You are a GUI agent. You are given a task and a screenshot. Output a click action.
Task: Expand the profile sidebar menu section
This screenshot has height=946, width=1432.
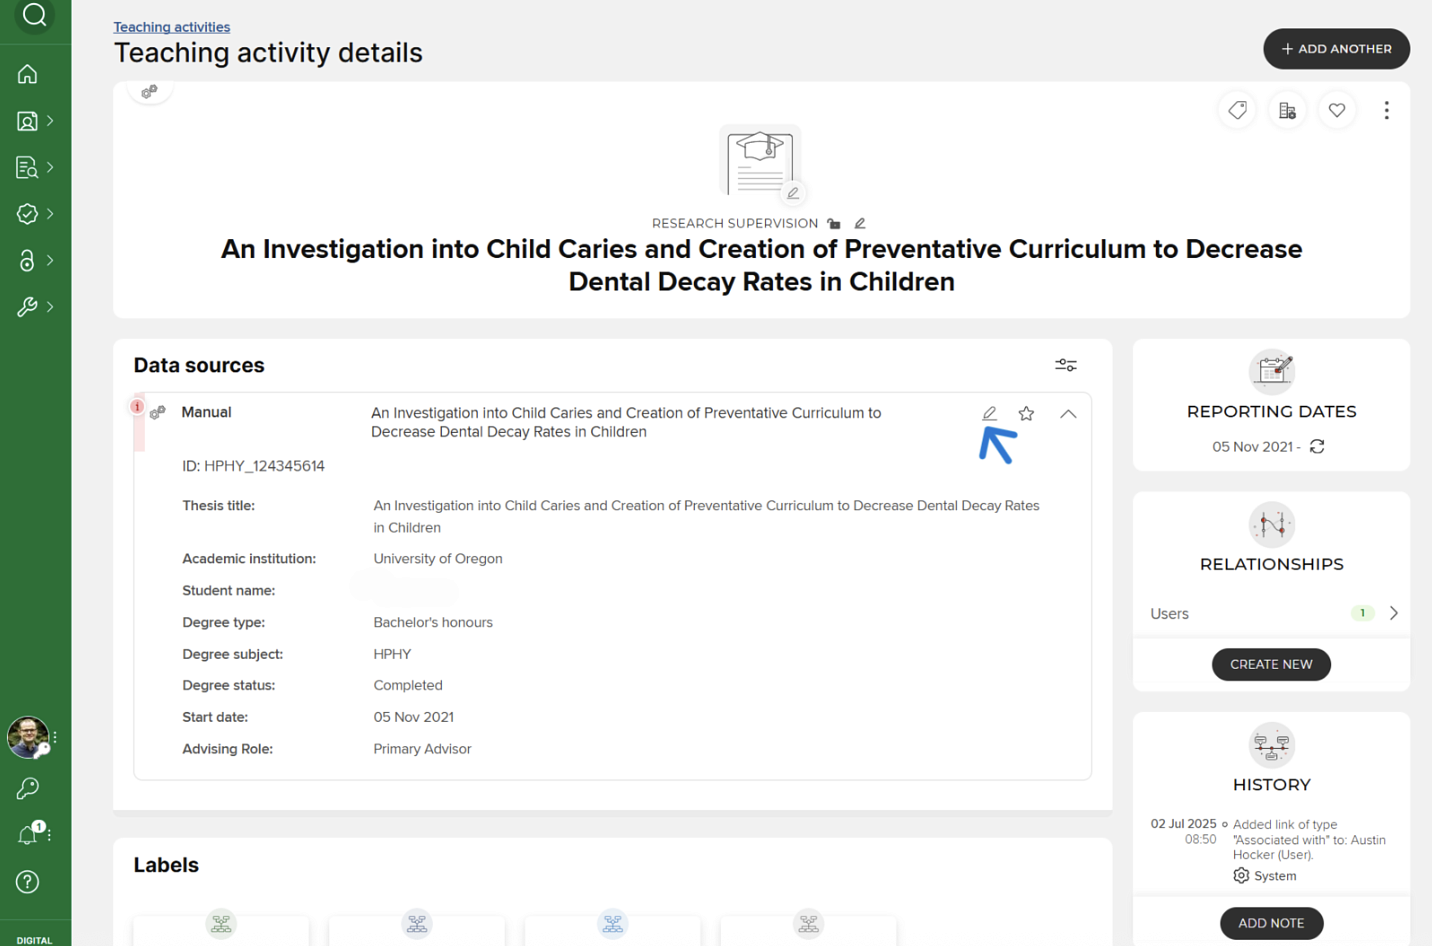point(35,121)
